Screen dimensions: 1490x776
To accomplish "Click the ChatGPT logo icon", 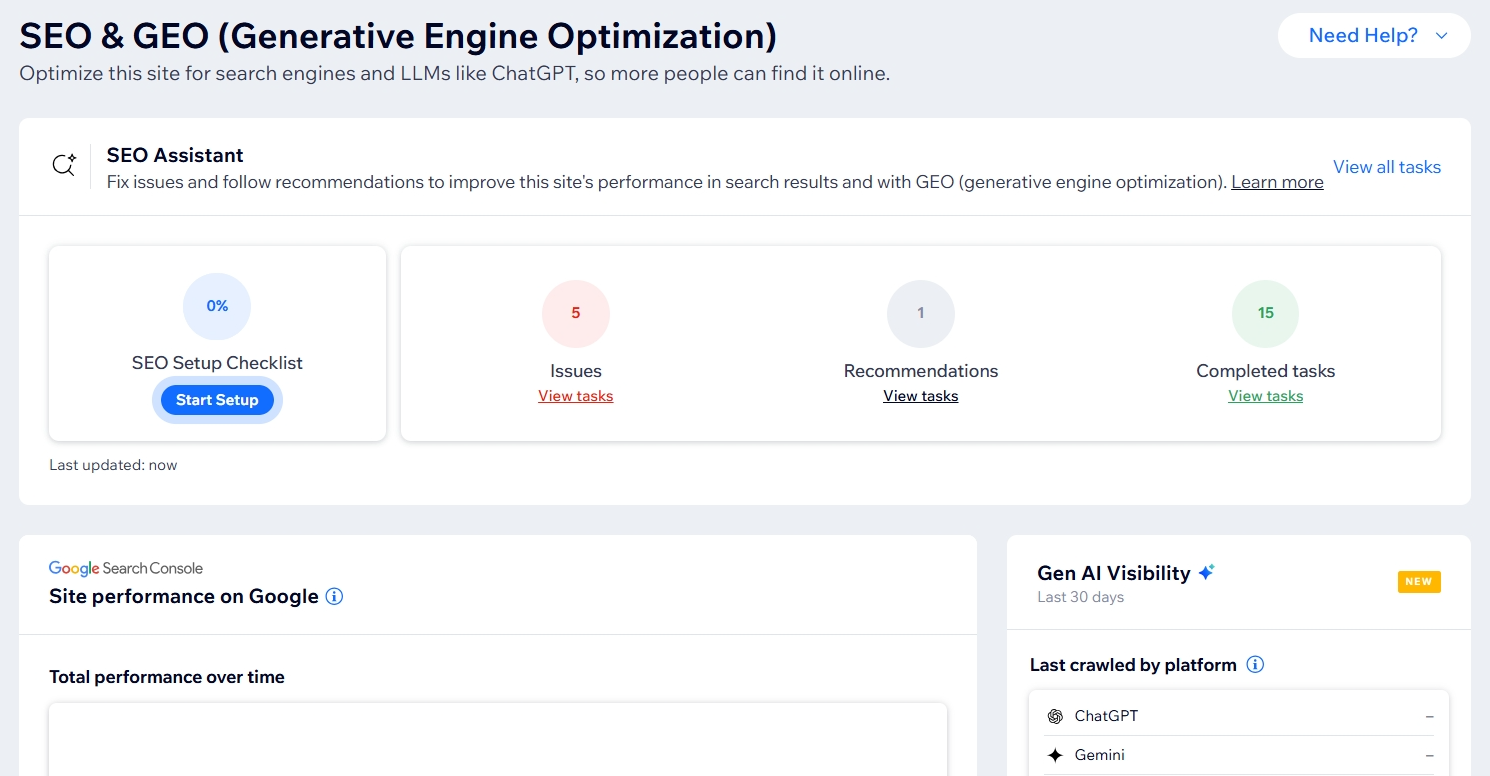I will coord(1054,716).
